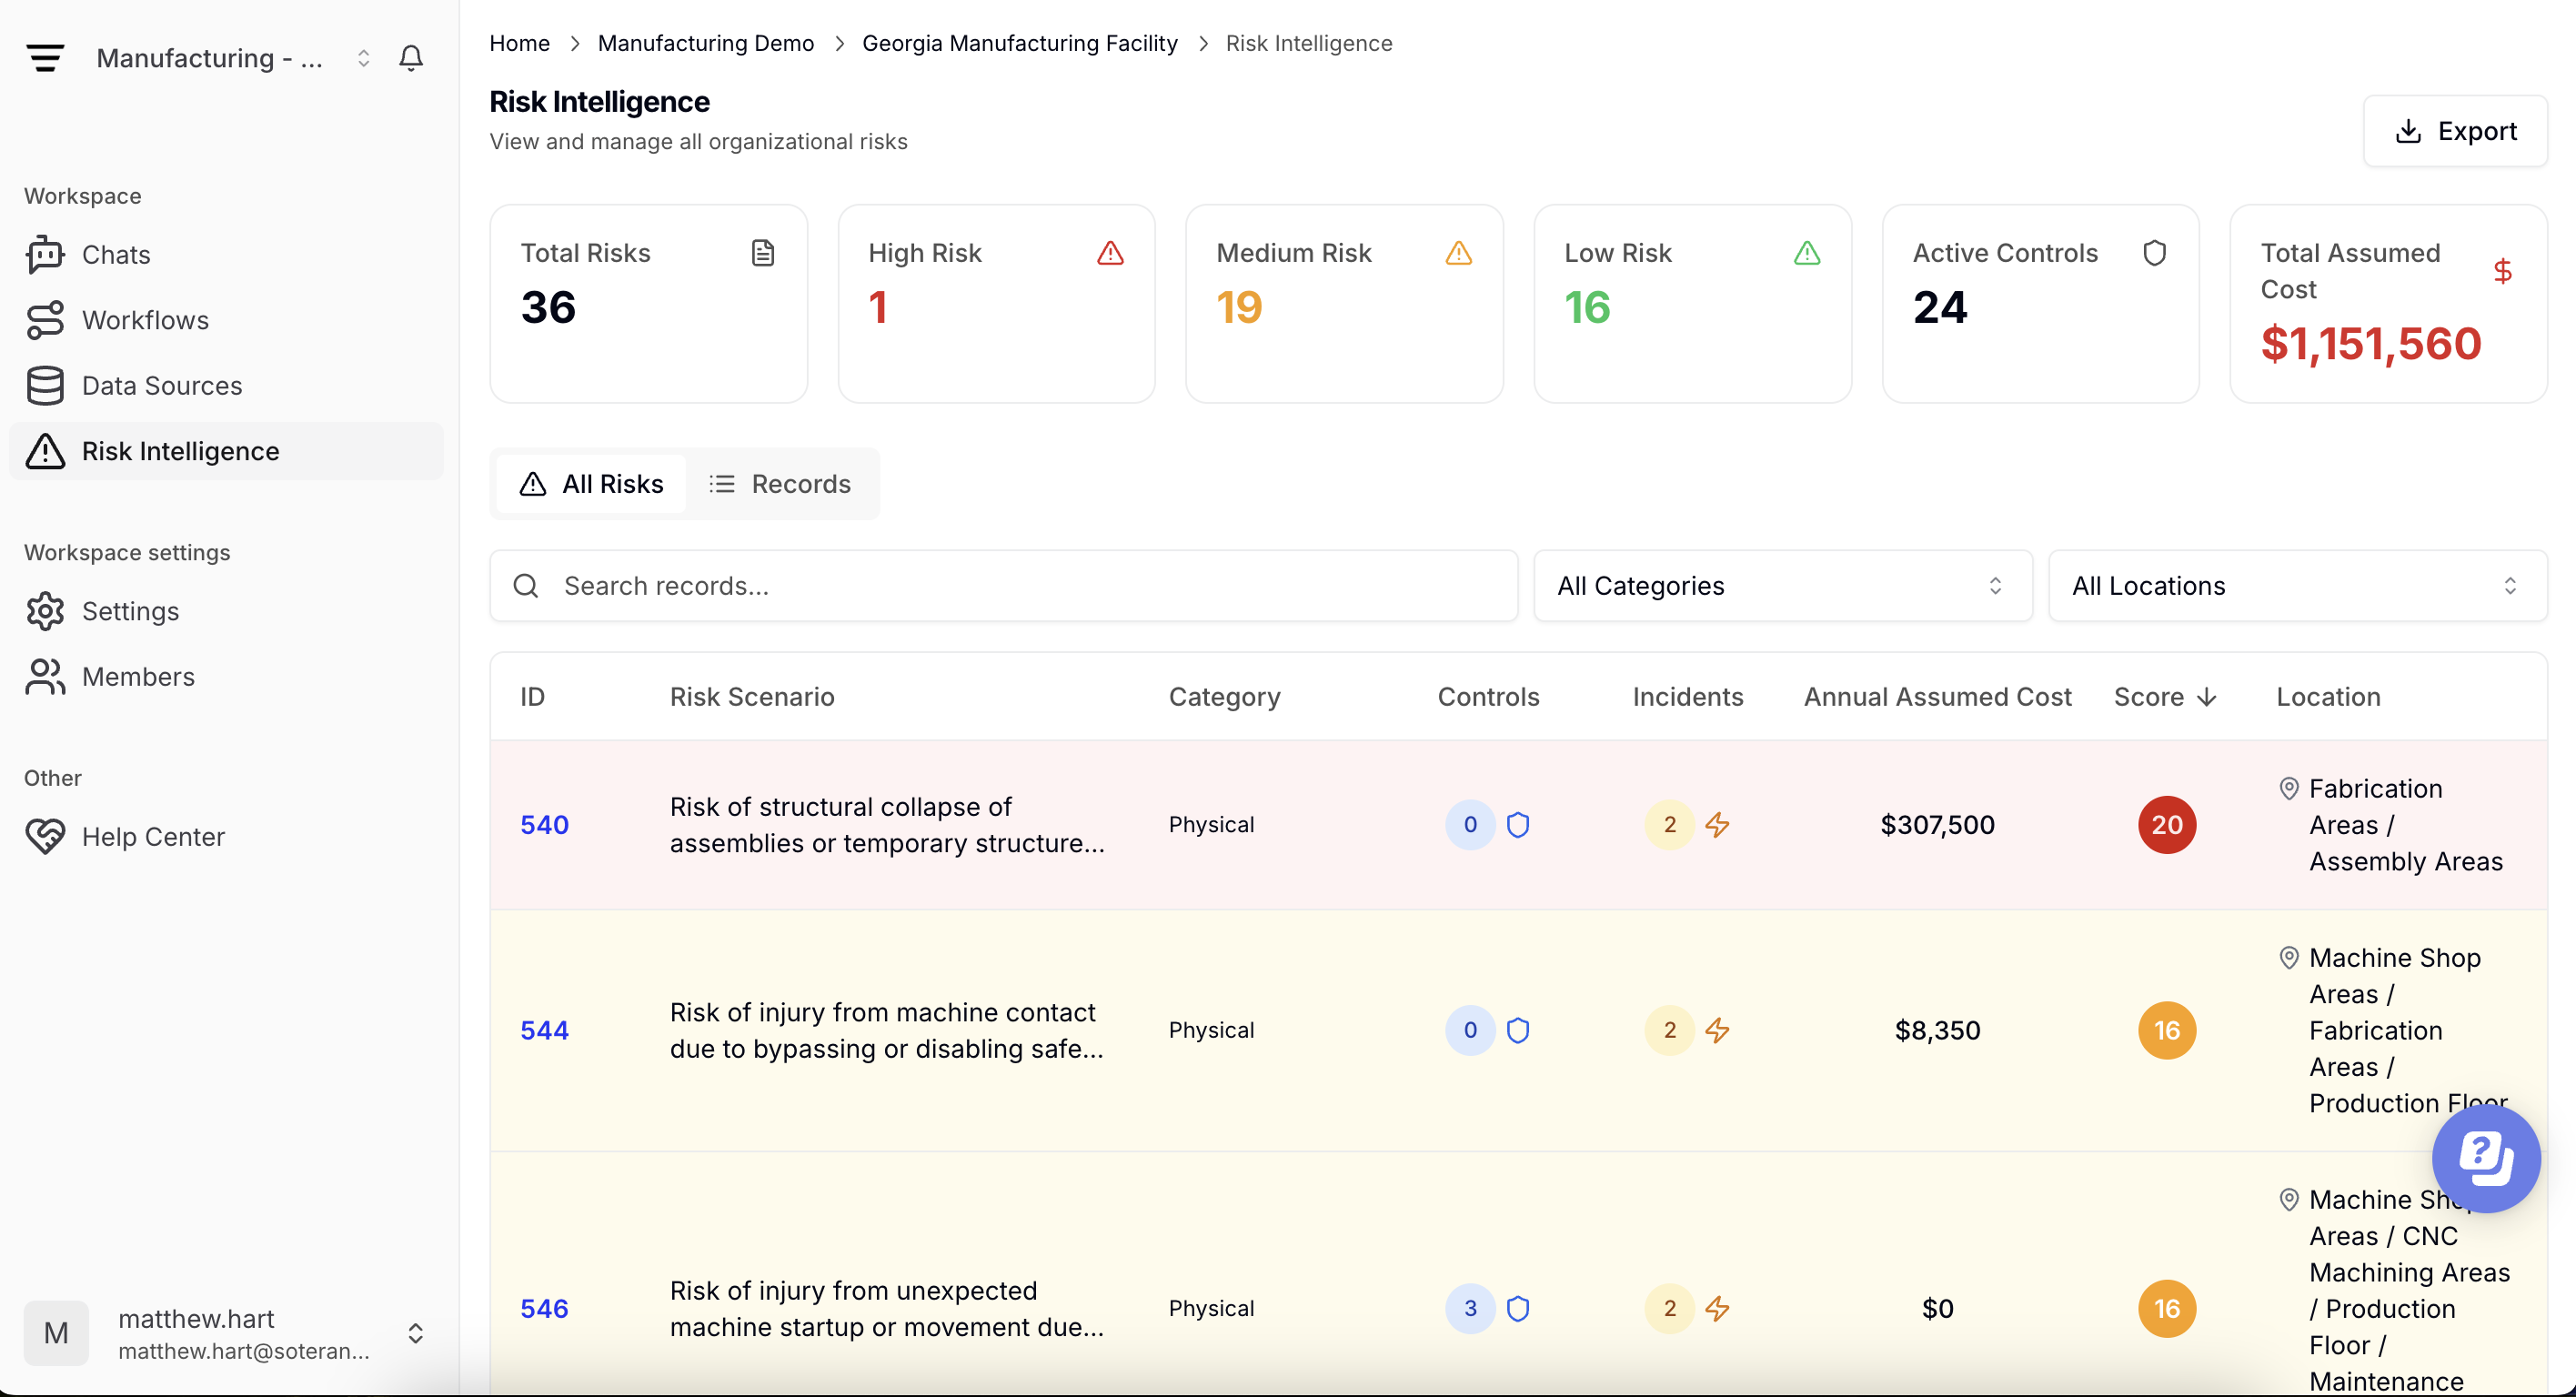The height and width of the screenshot is (1397, 2576).
Task: Click the Chats speech-bubble icon
Action: 45,255
